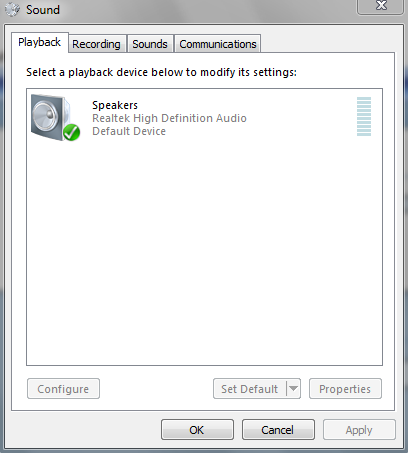Select the Speakers device icon
408x453 pixels.
(x=55, y=117)
